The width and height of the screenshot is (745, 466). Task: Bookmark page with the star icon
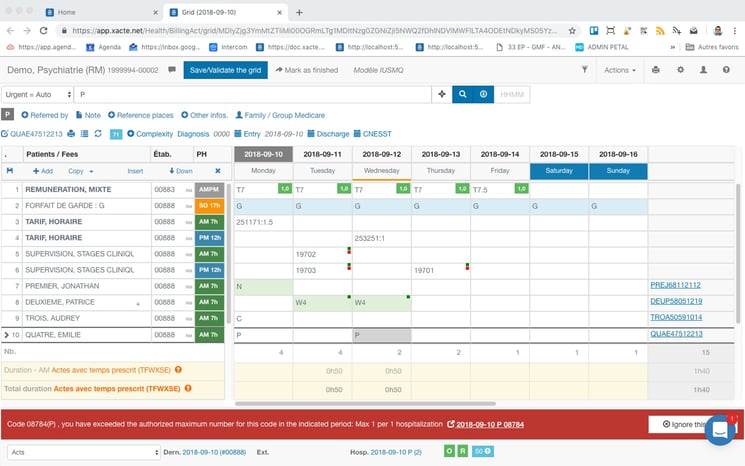tap(572, 30)
